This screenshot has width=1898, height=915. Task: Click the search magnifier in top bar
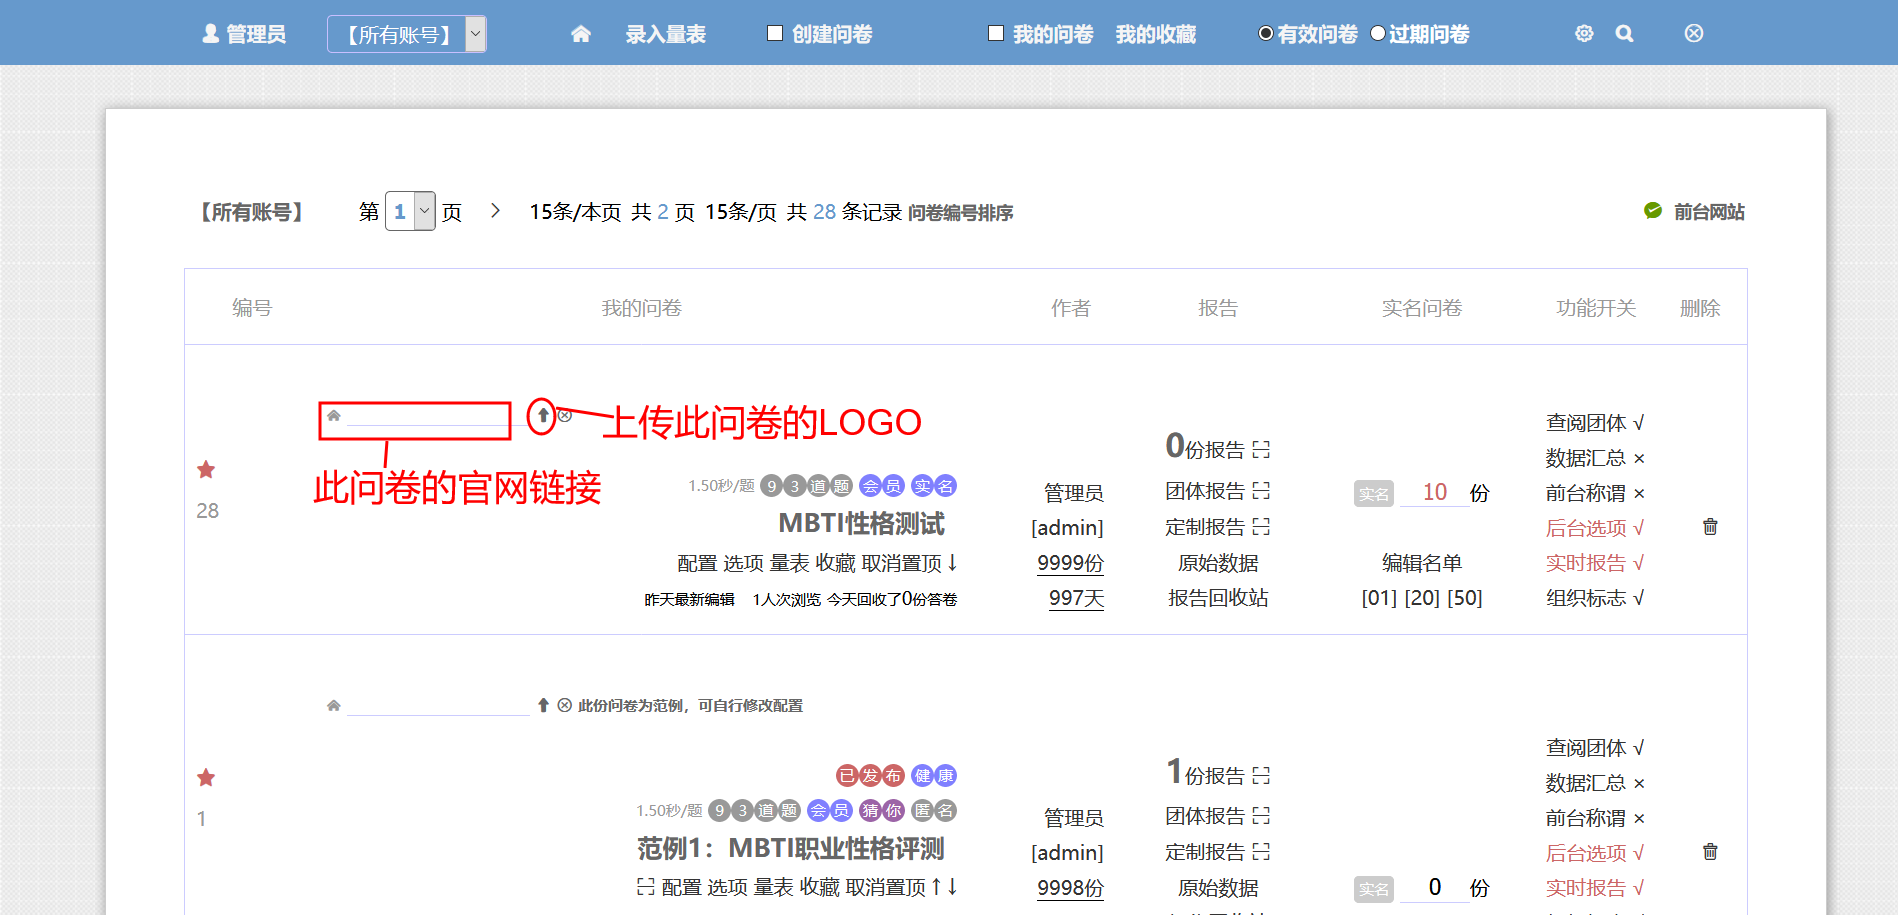tap(1625, 34)
